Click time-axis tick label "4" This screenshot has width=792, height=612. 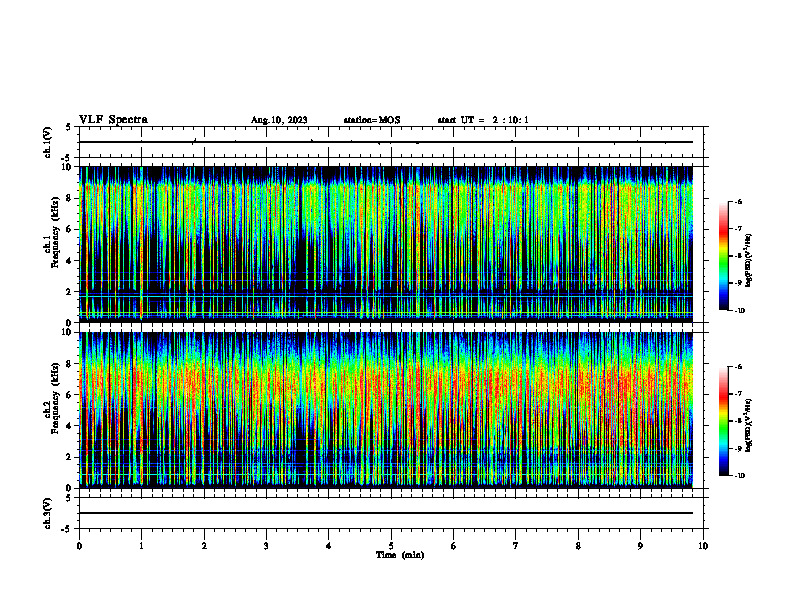[x=329, y=546]
